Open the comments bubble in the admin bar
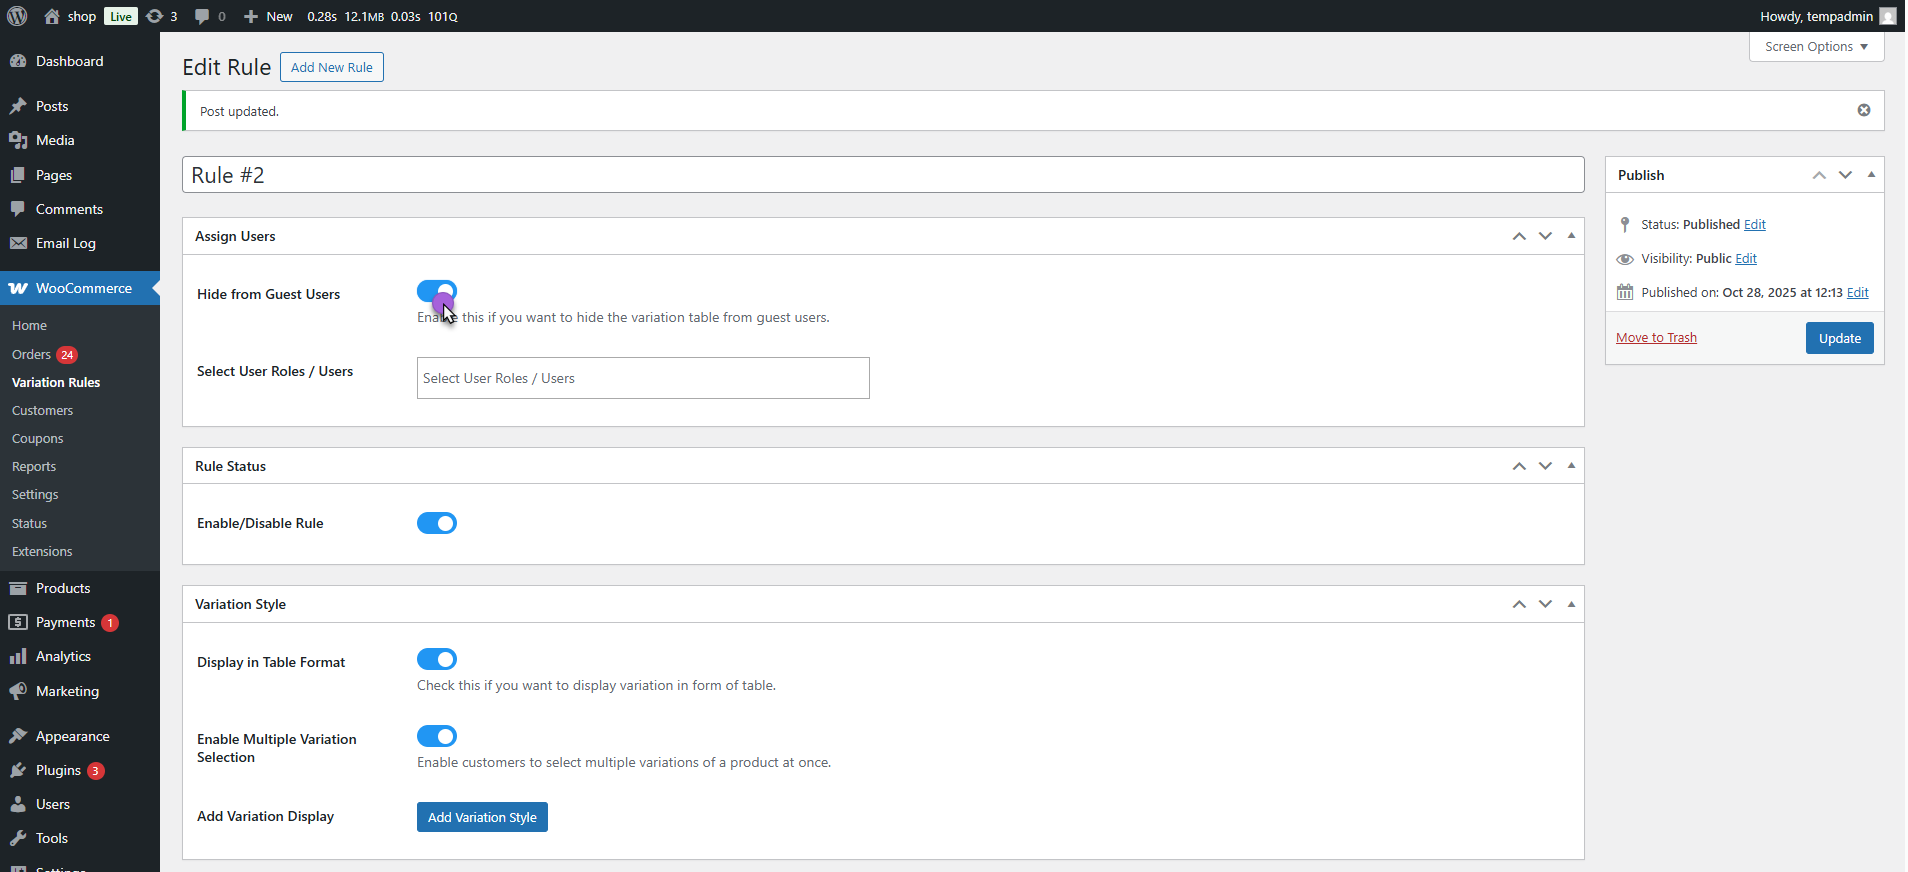 coord(202,17)
